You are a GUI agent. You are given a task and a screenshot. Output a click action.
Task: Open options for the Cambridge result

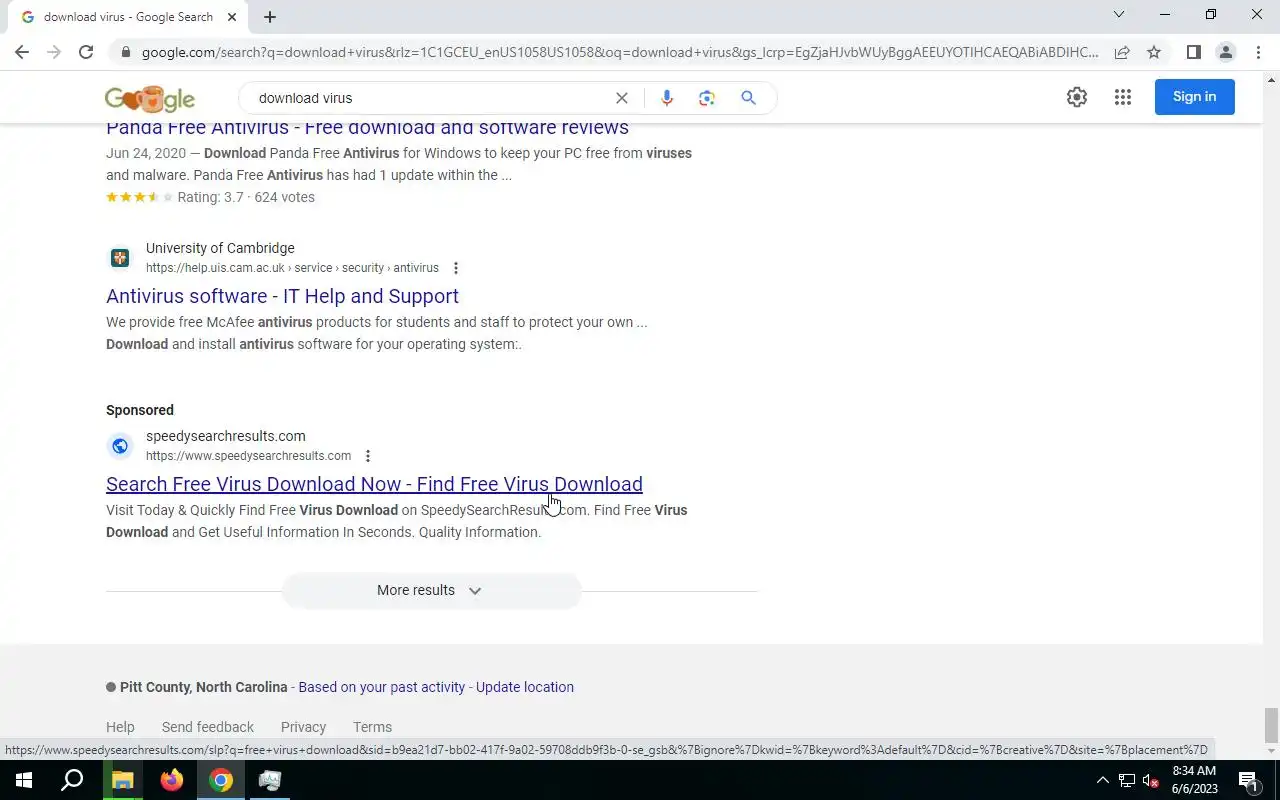click(456, 268)
